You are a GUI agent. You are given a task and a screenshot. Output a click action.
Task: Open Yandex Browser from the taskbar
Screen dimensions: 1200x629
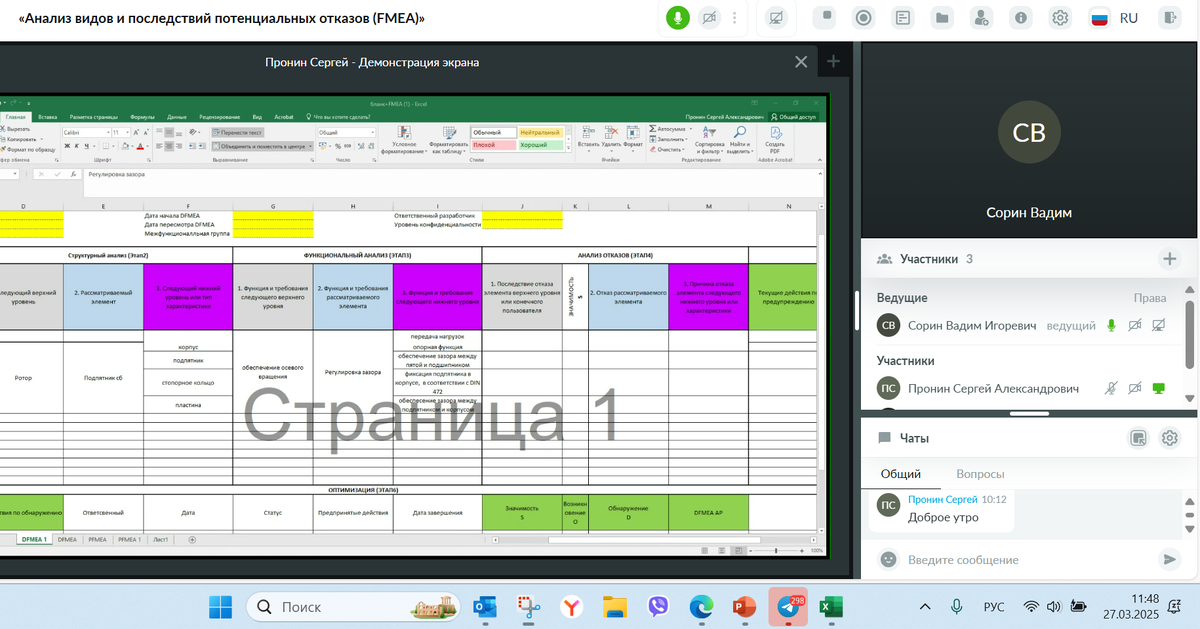click(570, 606)
